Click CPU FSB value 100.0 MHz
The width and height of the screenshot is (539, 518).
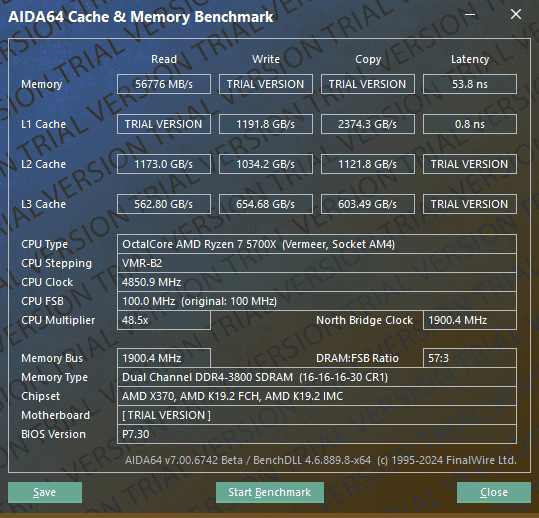click(317, 301)
